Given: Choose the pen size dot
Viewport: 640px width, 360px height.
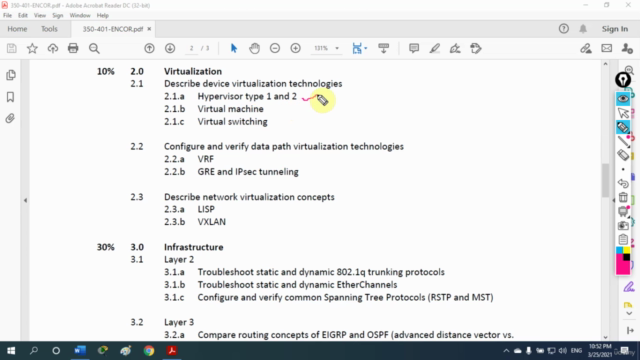Looking at the screenshot, I should point(623,169).
